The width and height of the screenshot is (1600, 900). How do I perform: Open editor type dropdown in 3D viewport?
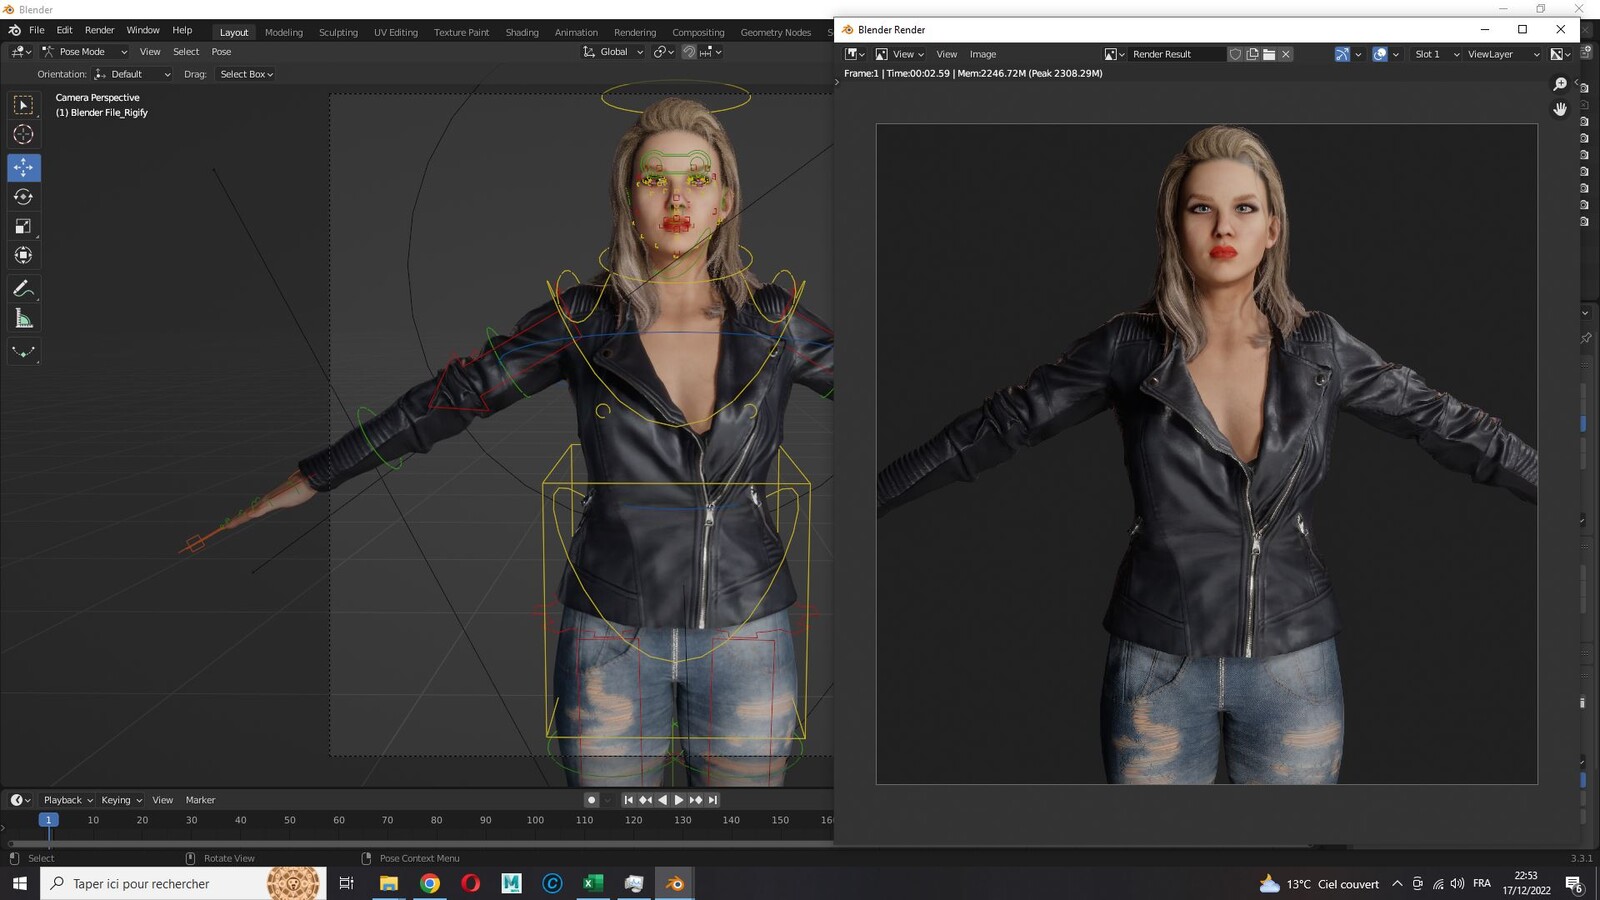(x=21, y=52)
